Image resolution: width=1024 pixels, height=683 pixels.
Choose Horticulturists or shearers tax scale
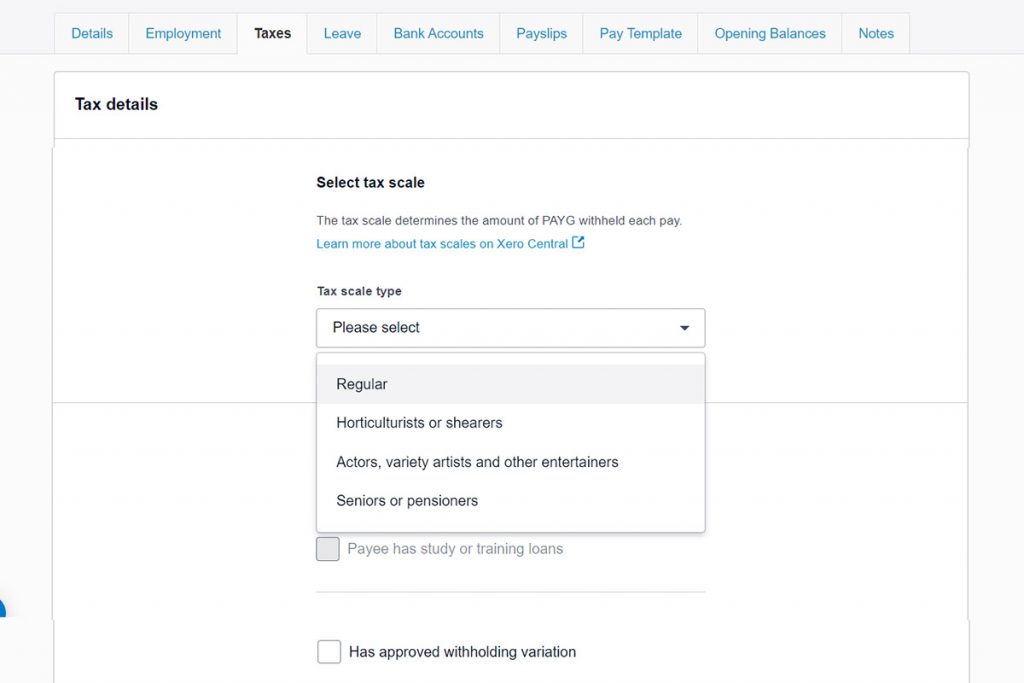[x=418, y=422]
